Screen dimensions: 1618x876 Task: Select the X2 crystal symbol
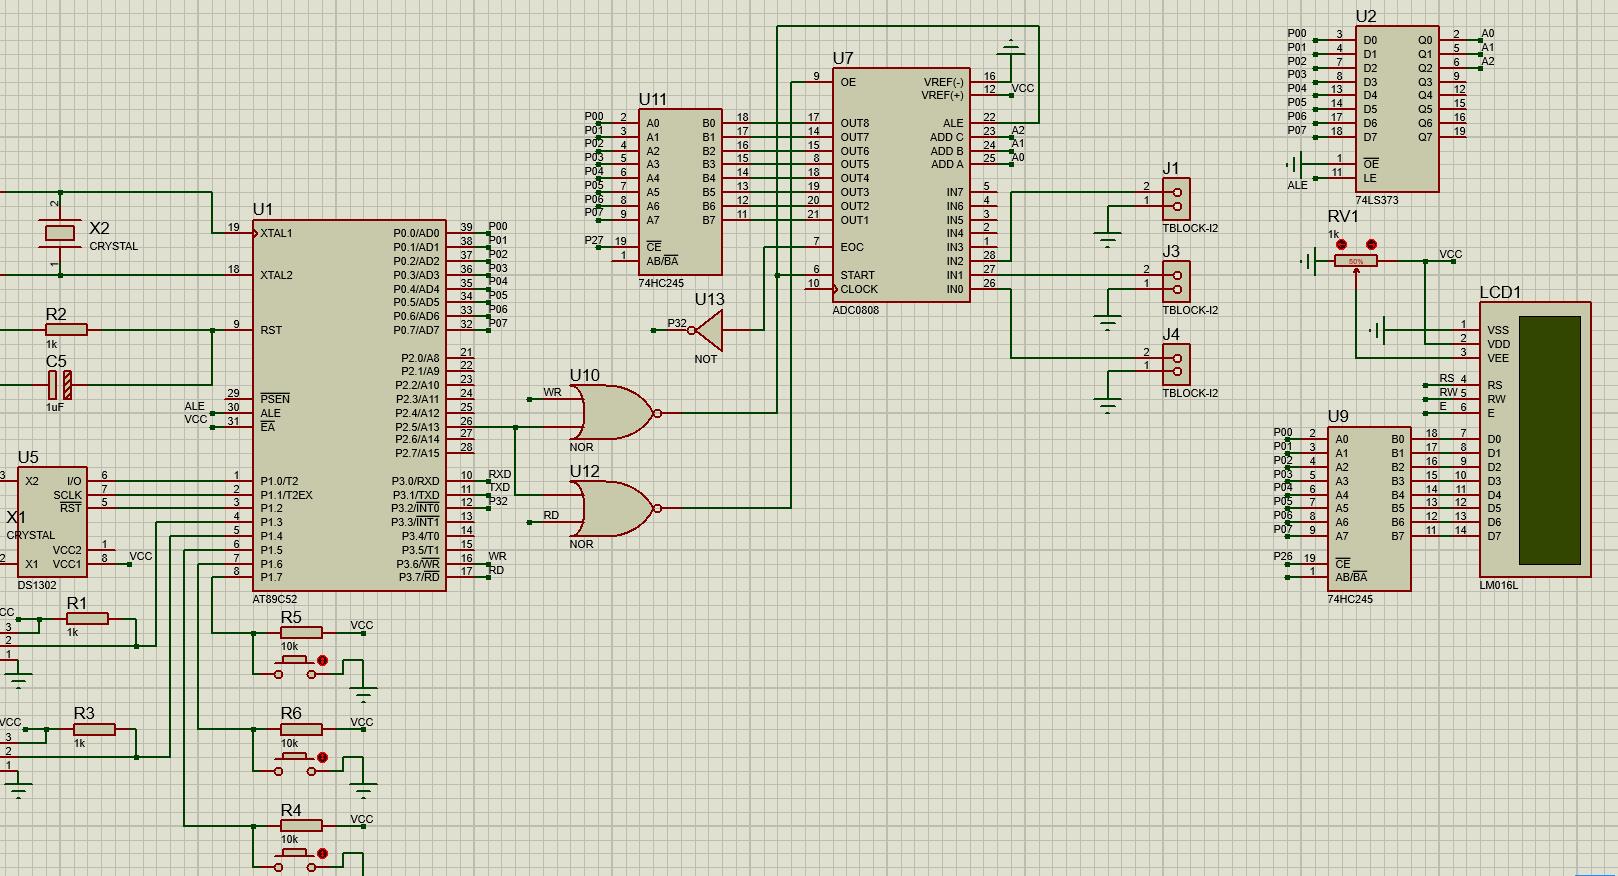(61, 233)
